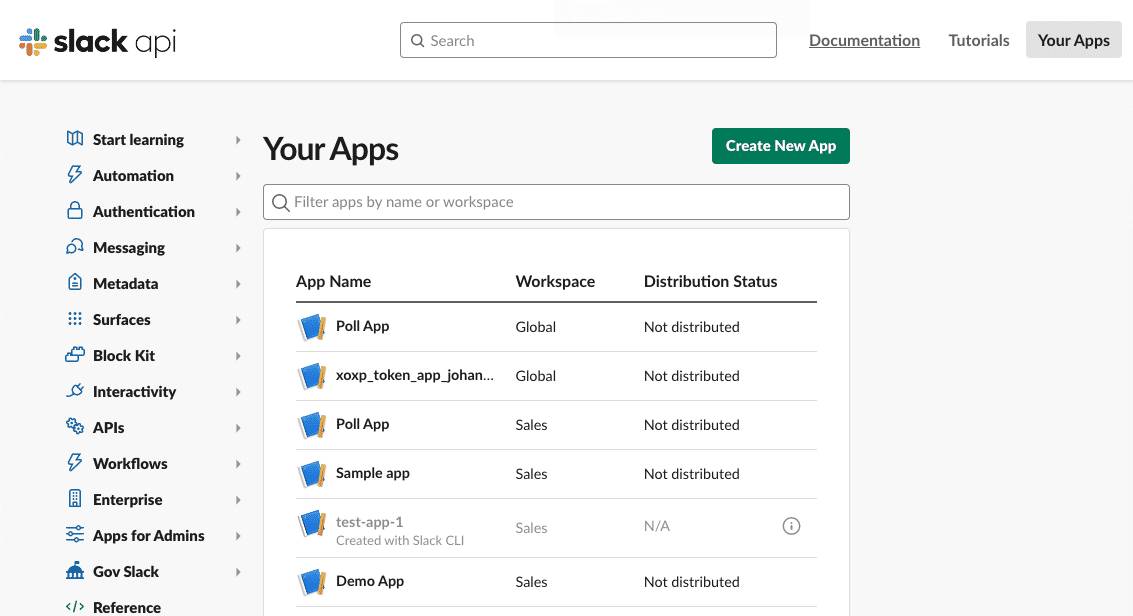
Task: Click the Interactivity plug icon
Action: coord(74,391)
